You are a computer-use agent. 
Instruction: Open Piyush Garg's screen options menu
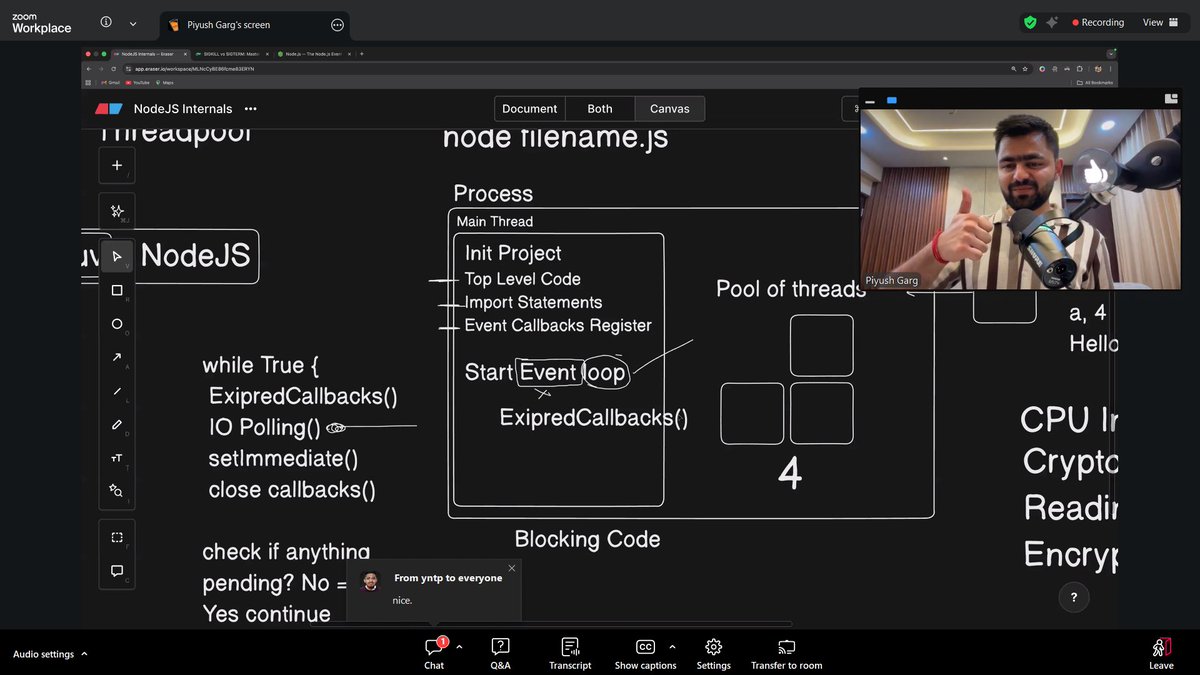pyautogui.click(x=337, y=25)
